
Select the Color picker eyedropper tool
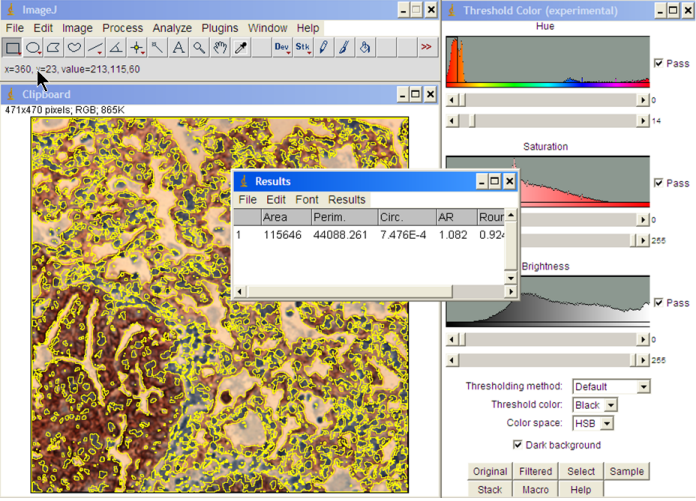coord(241,47)
